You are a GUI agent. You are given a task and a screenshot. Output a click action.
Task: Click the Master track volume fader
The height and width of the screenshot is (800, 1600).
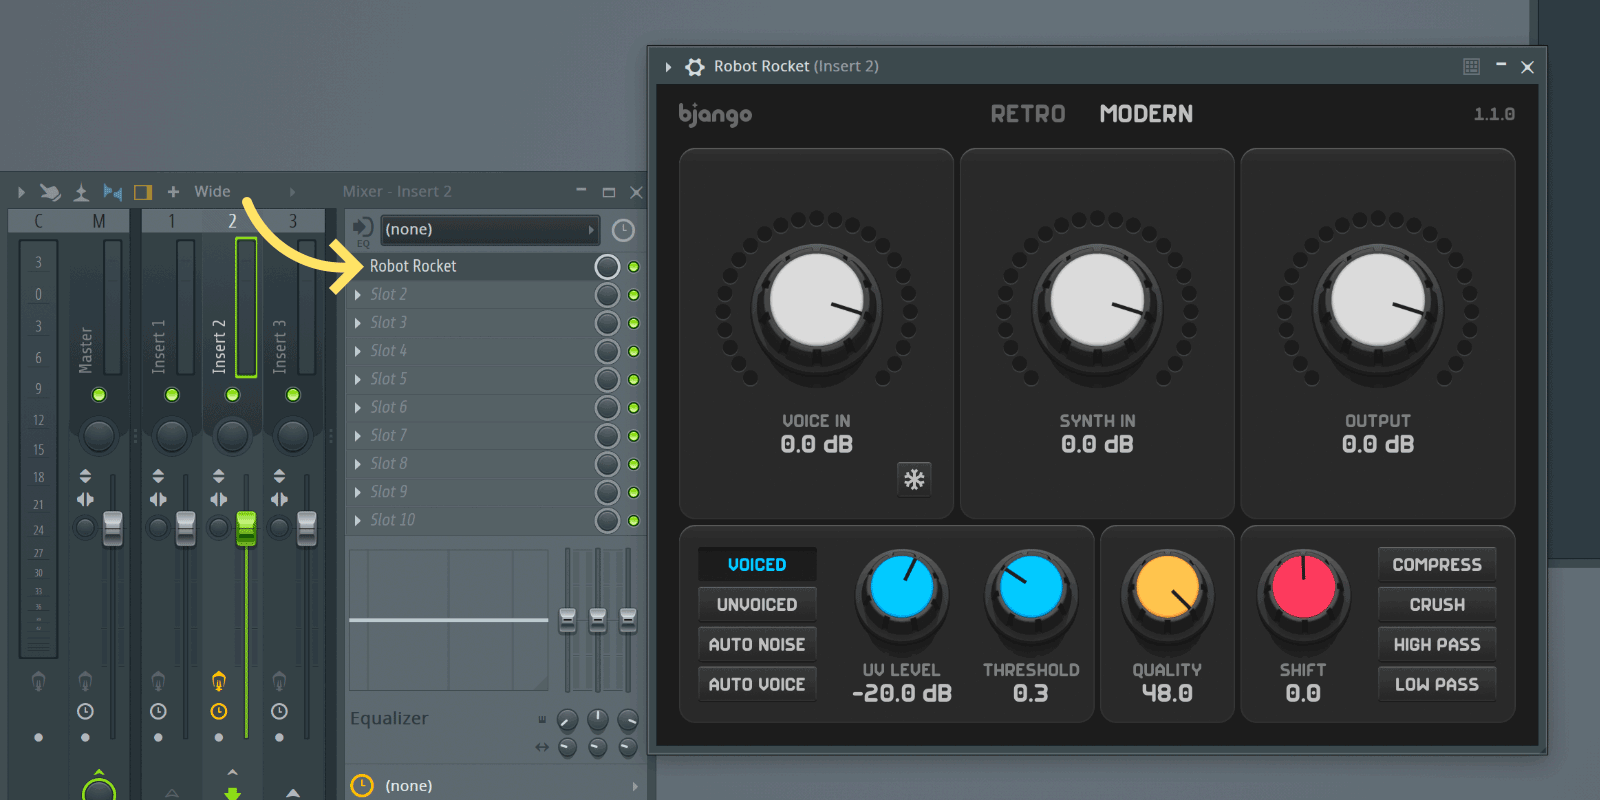tap(113, 528)
